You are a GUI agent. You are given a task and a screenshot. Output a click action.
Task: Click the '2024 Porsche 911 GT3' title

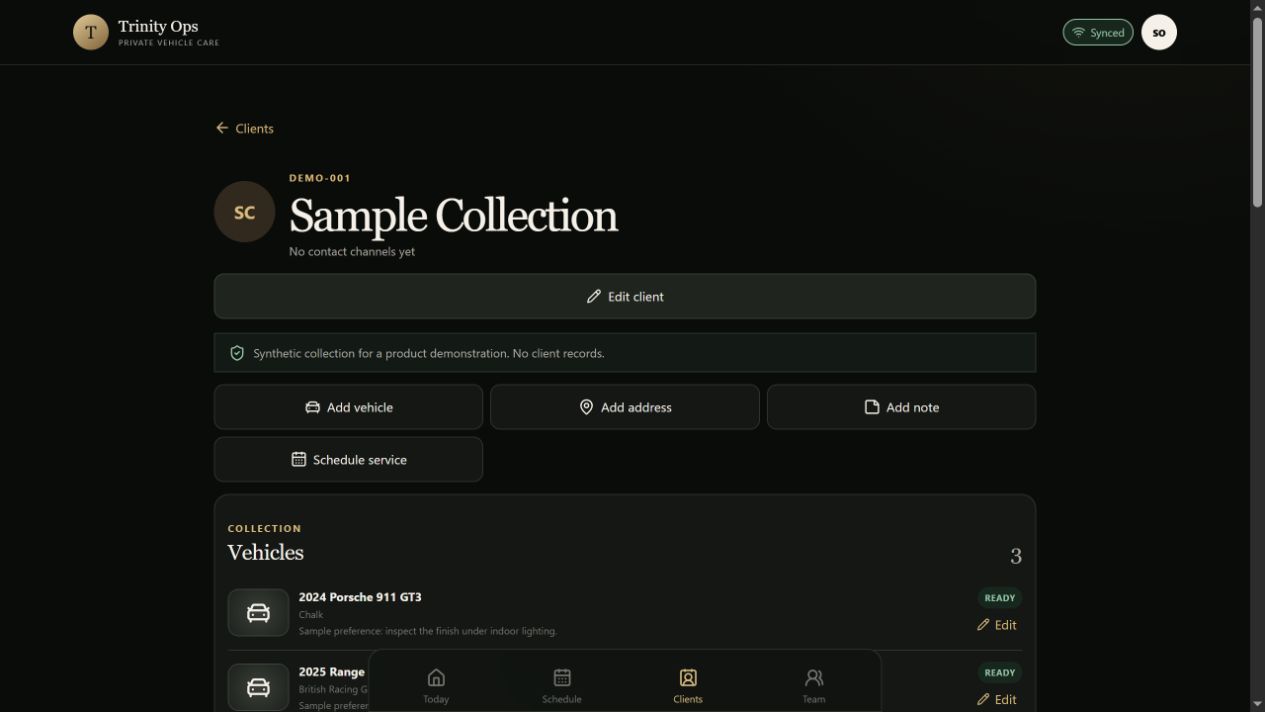(360, 597)
